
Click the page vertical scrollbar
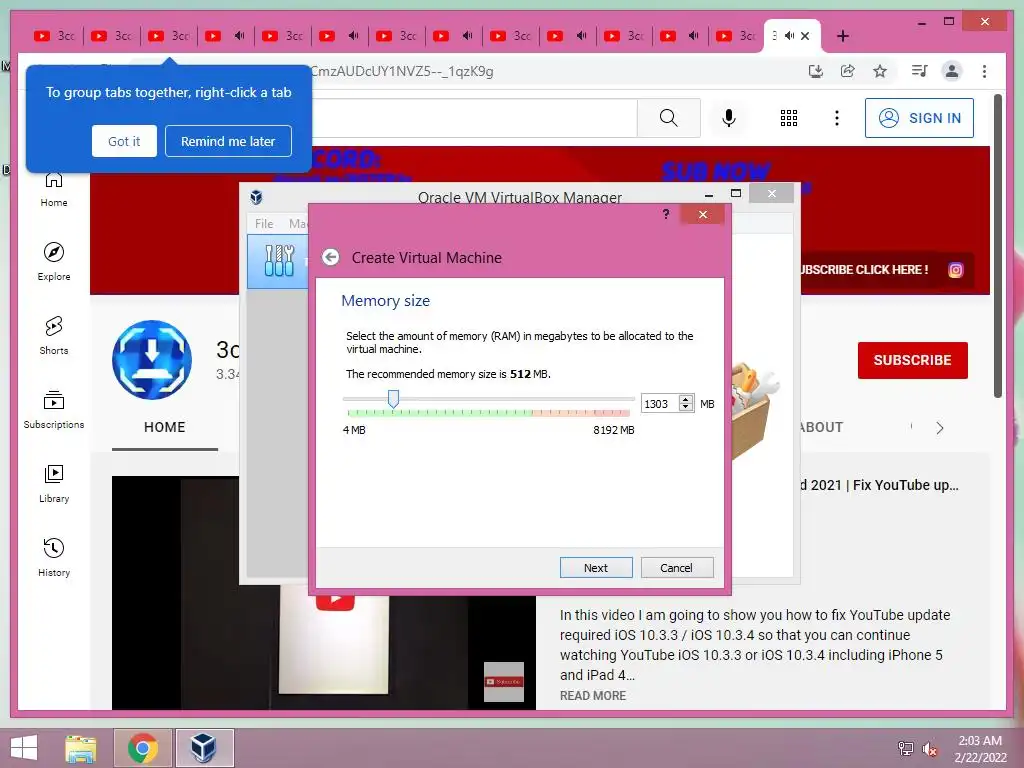point(998,245)
